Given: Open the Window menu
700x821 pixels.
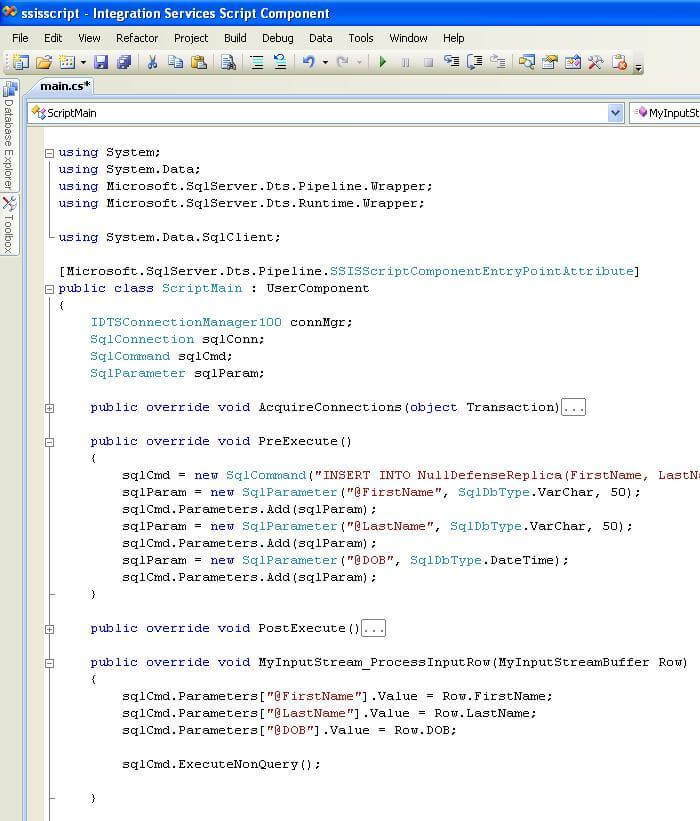Looking at the screenshot, I should [408, 38].
